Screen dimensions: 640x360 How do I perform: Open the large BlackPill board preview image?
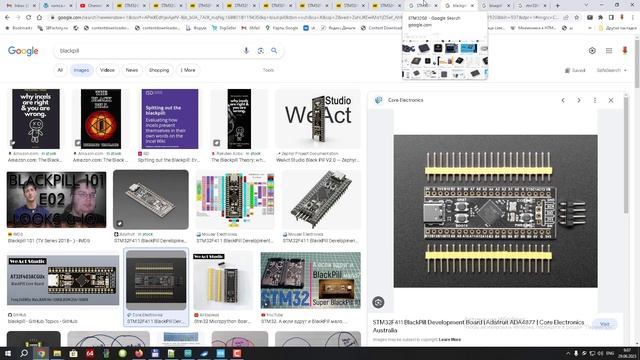tap(495, 211)
